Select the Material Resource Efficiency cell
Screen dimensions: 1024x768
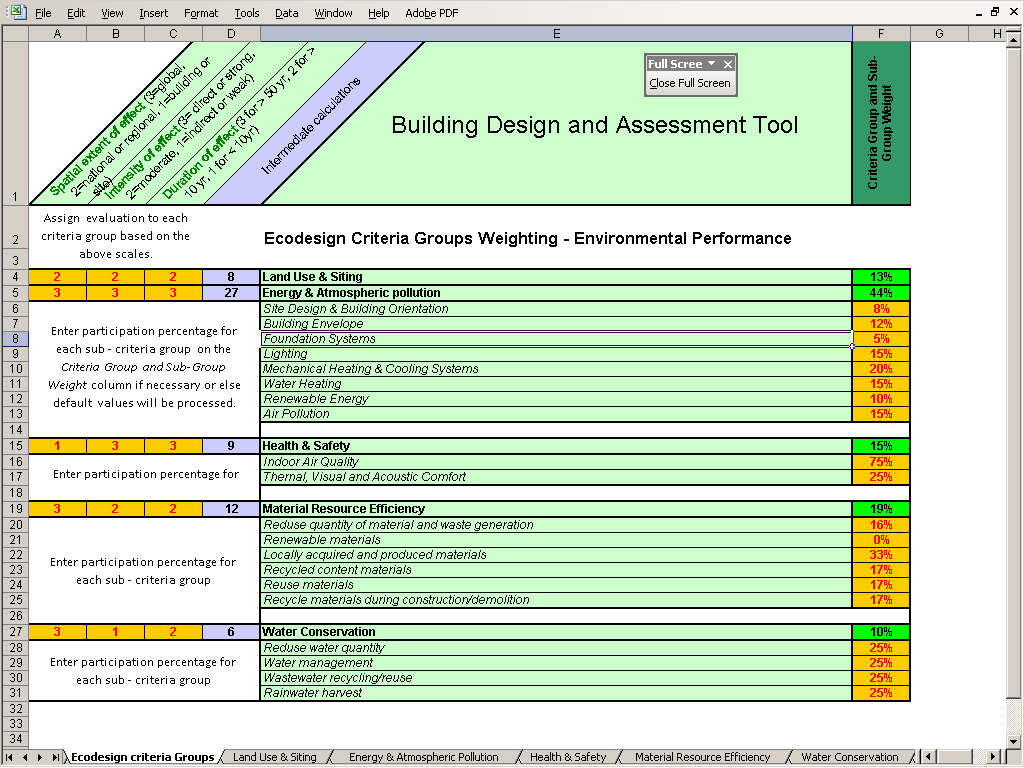point(556,509)
